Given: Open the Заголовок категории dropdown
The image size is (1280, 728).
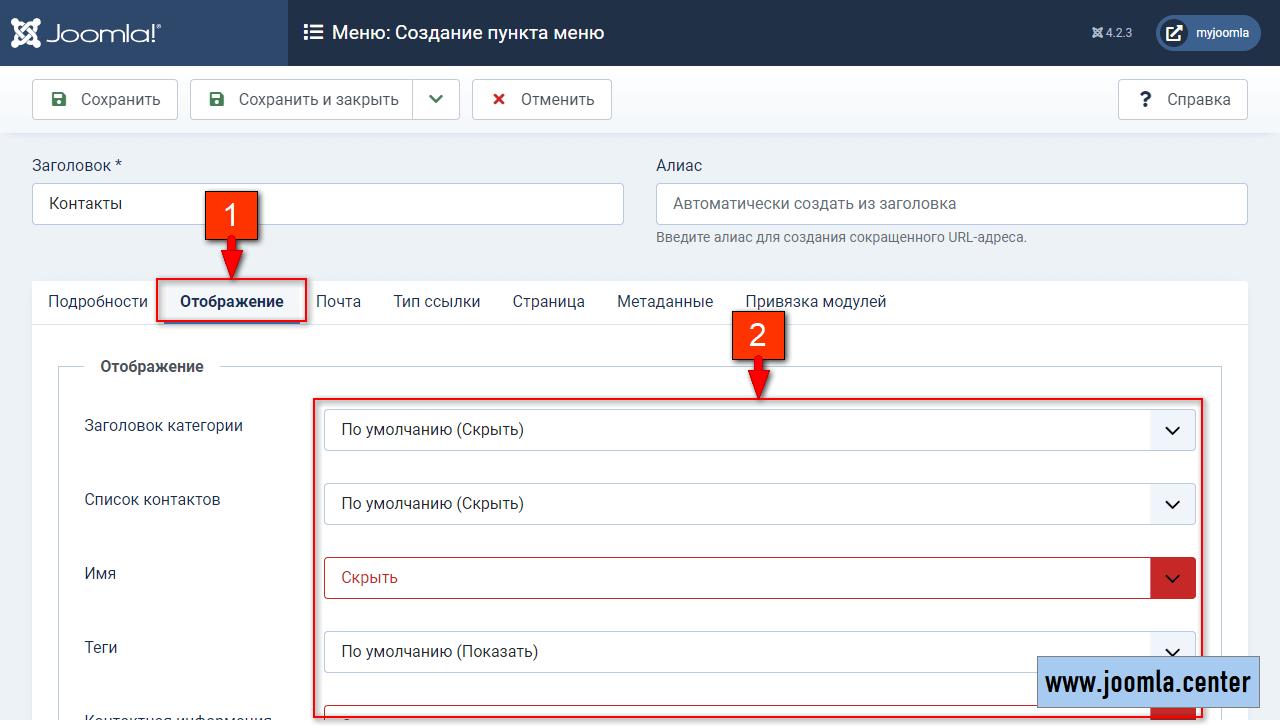Looking at the screenshot, I should pyautogui.click(x=759, y=430).
